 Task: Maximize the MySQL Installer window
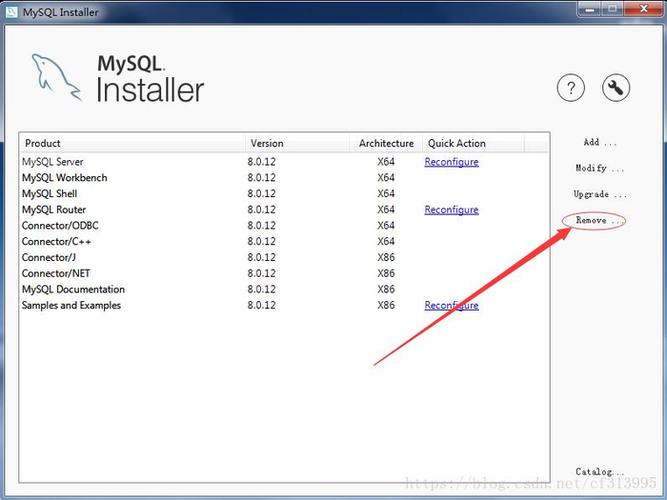612,9
